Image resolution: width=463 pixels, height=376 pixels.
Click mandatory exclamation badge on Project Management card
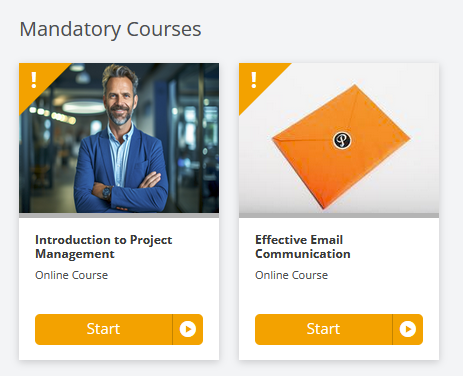[x=34, y=80]
